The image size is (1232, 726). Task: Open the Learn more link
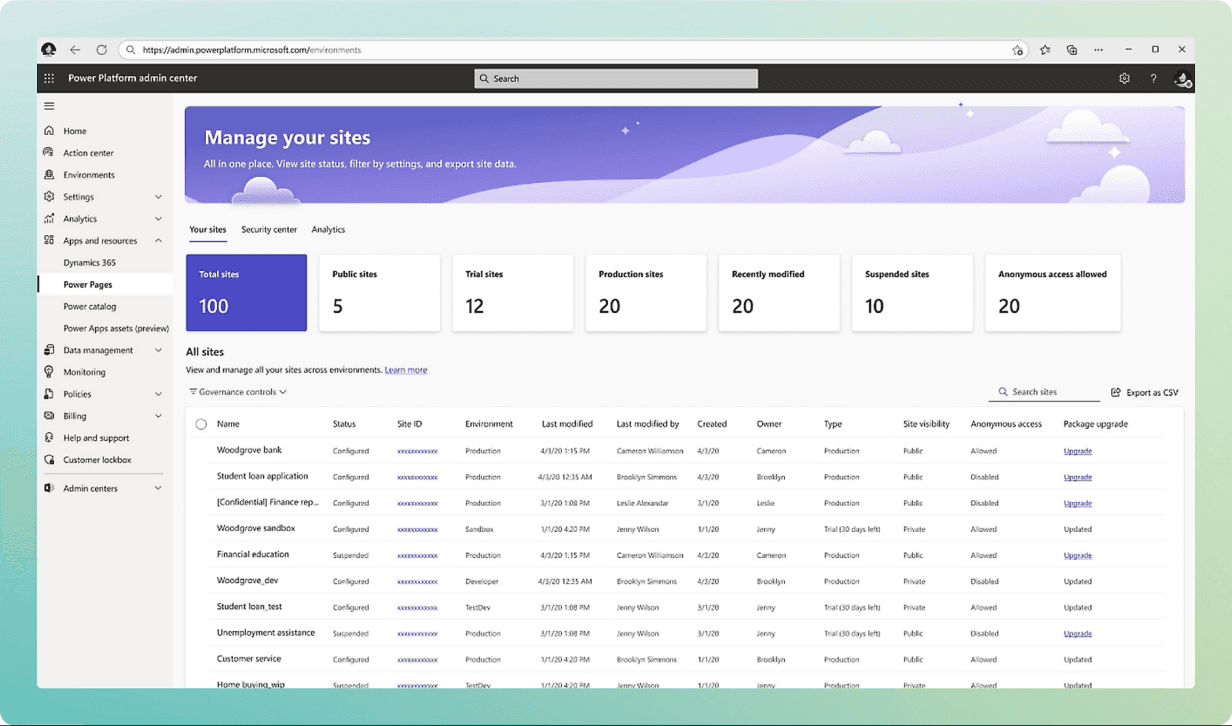click(406, 370)
